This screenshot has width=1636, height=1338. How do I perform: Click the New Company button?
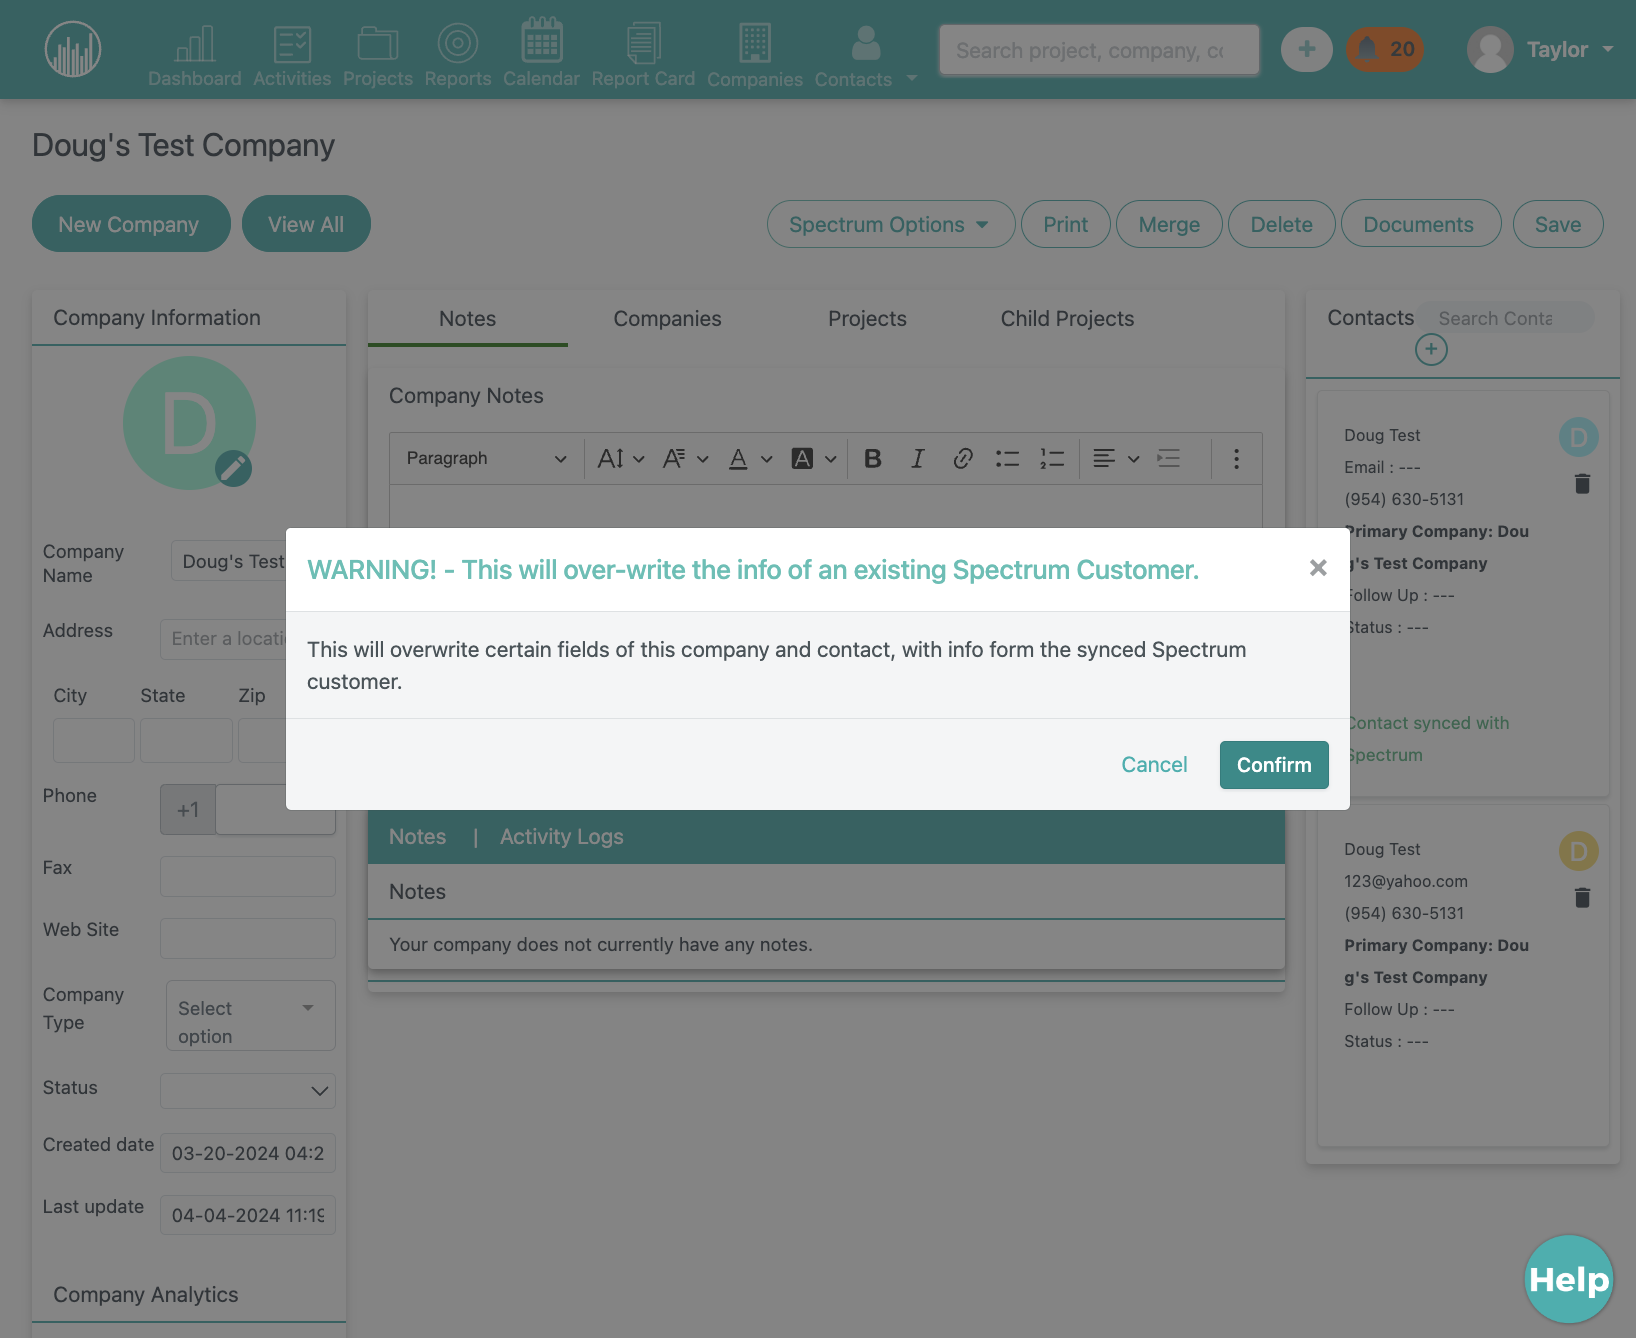[131, 224]
